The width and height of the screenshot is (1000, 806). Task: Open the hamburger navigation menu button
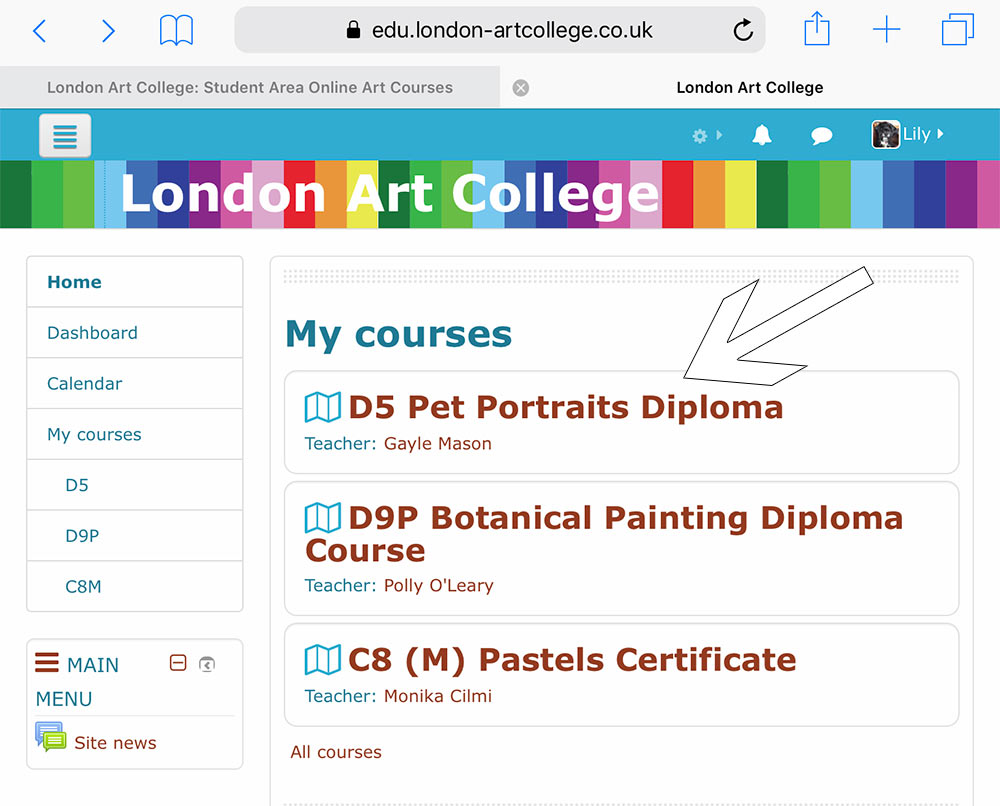pyautogui.click(x=65, y=135)
